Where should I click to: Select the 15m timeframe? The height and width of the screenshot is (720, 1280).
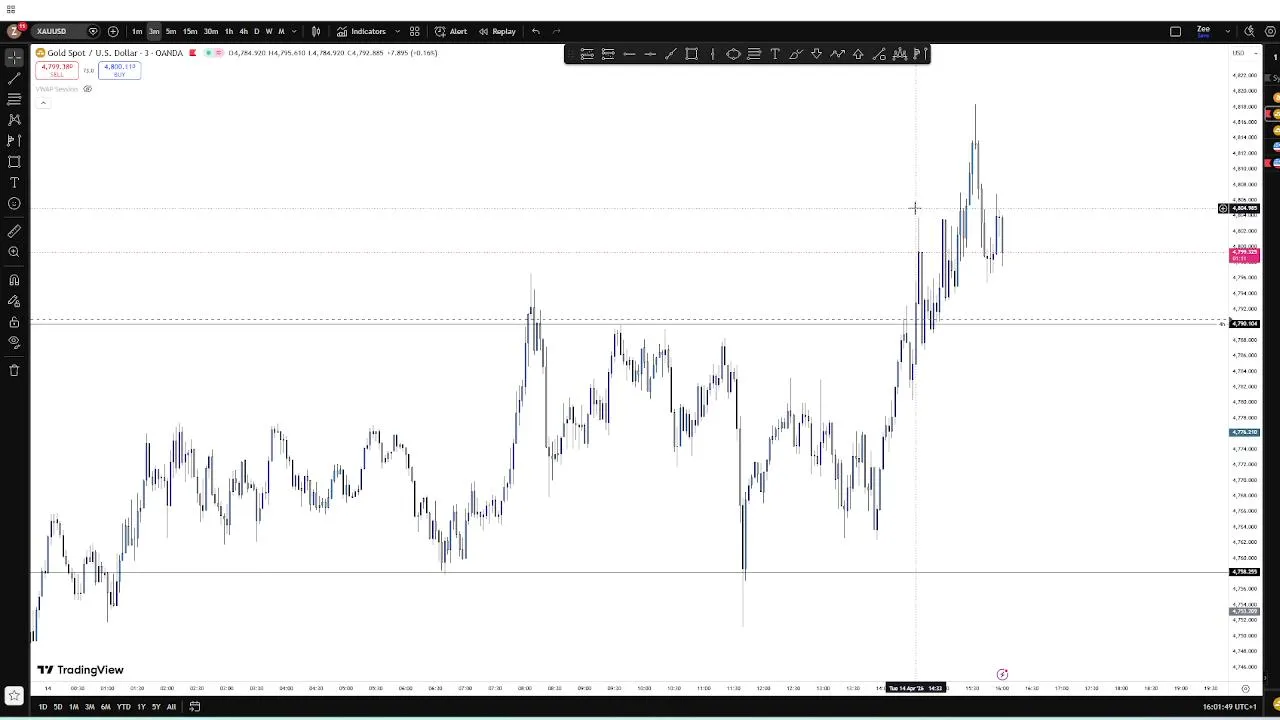pyautogui.click(x=190, y=31)
